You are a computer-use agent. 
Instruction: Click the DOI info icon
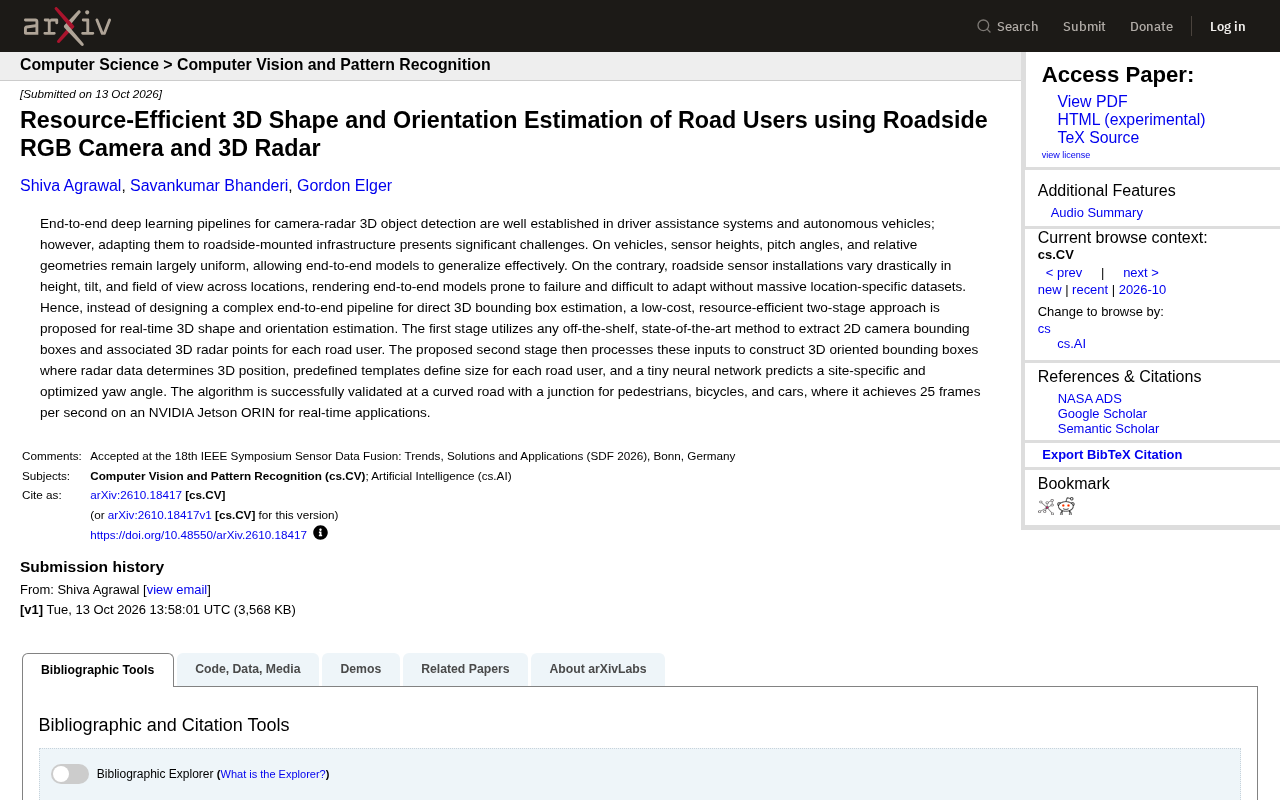(320, 533)
